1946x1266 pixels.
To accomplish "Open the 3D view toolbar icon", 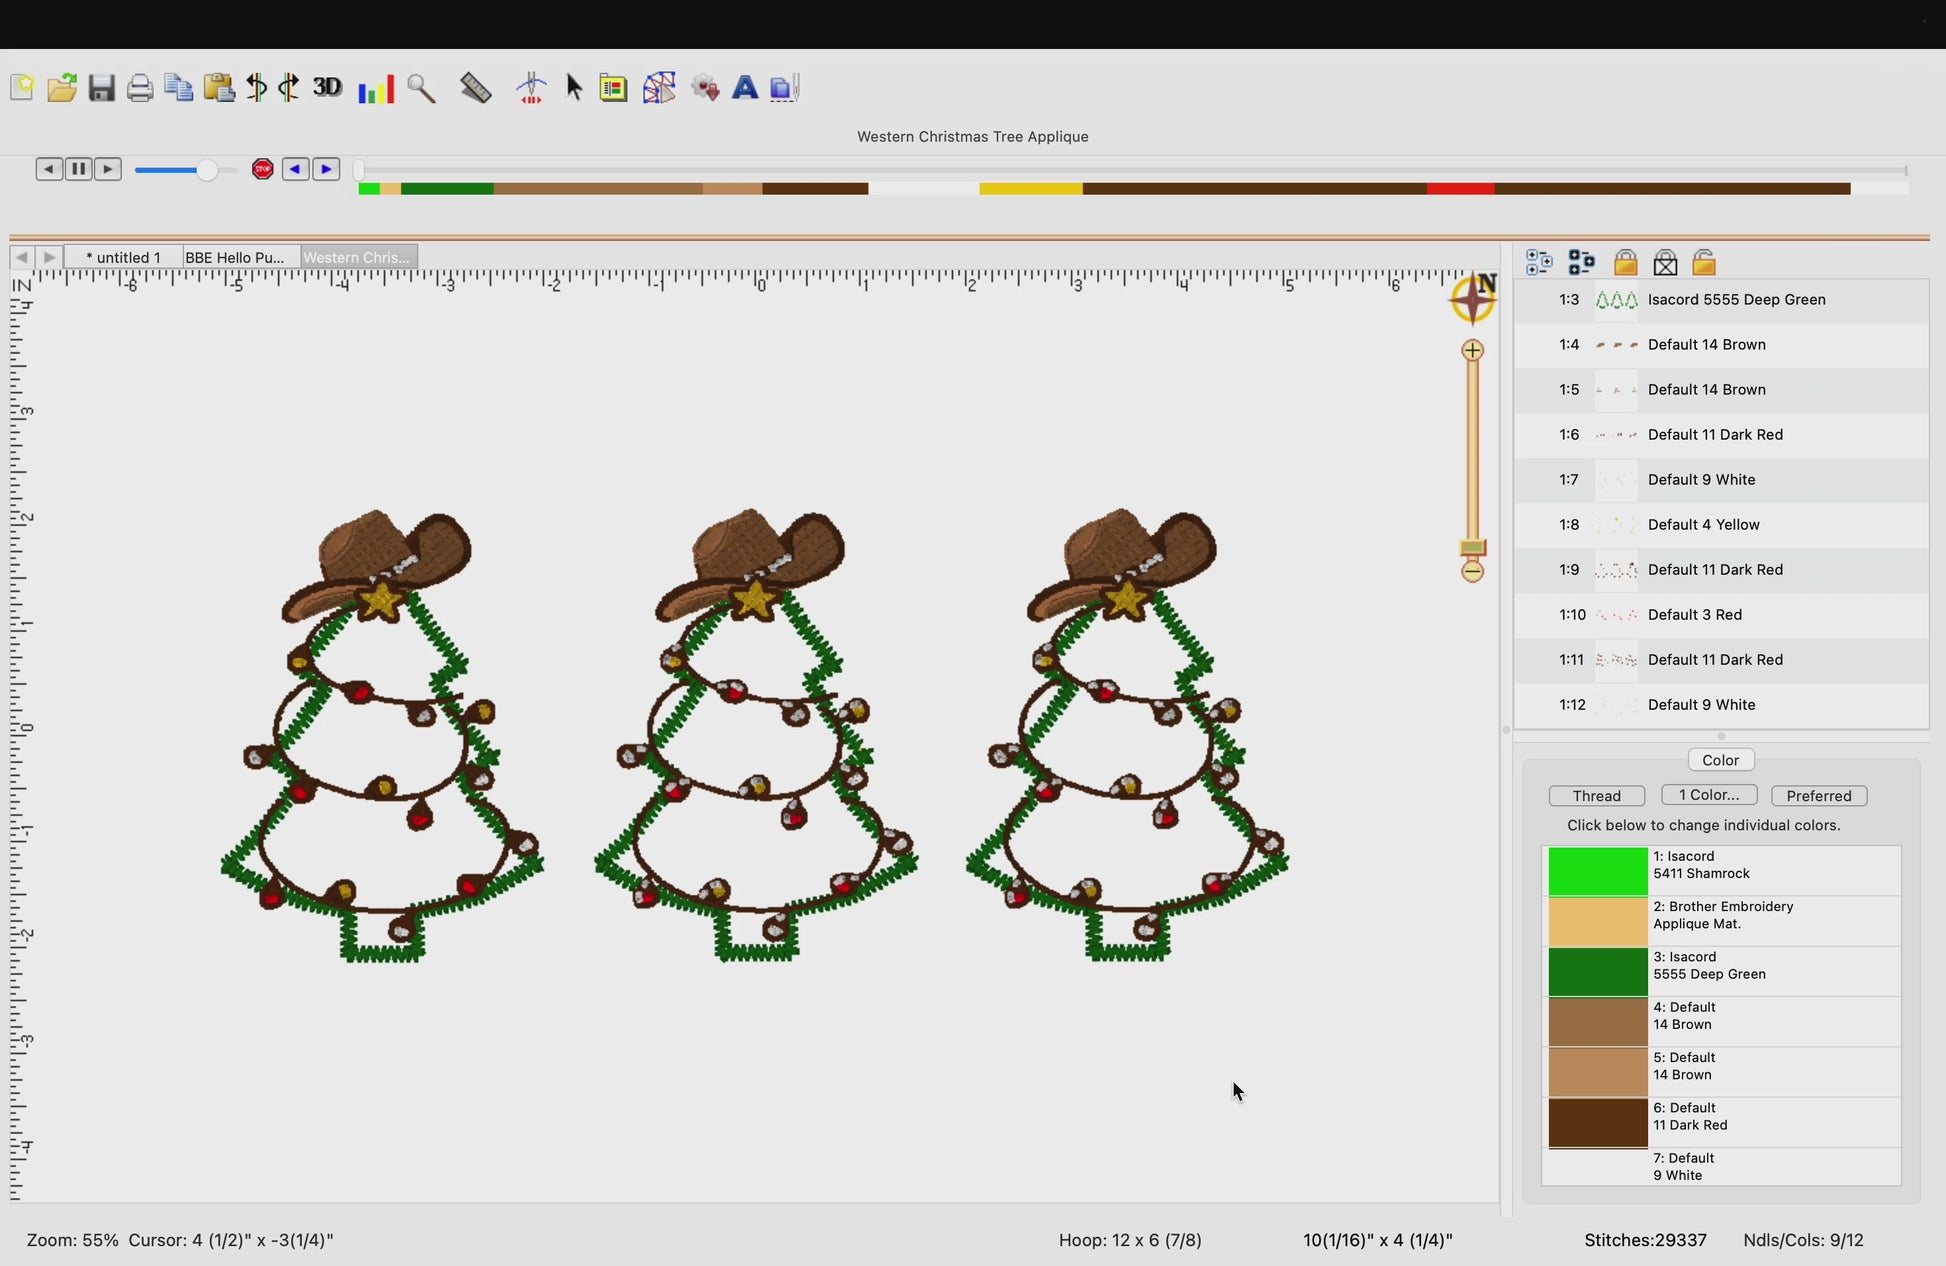I will point(328,88).
